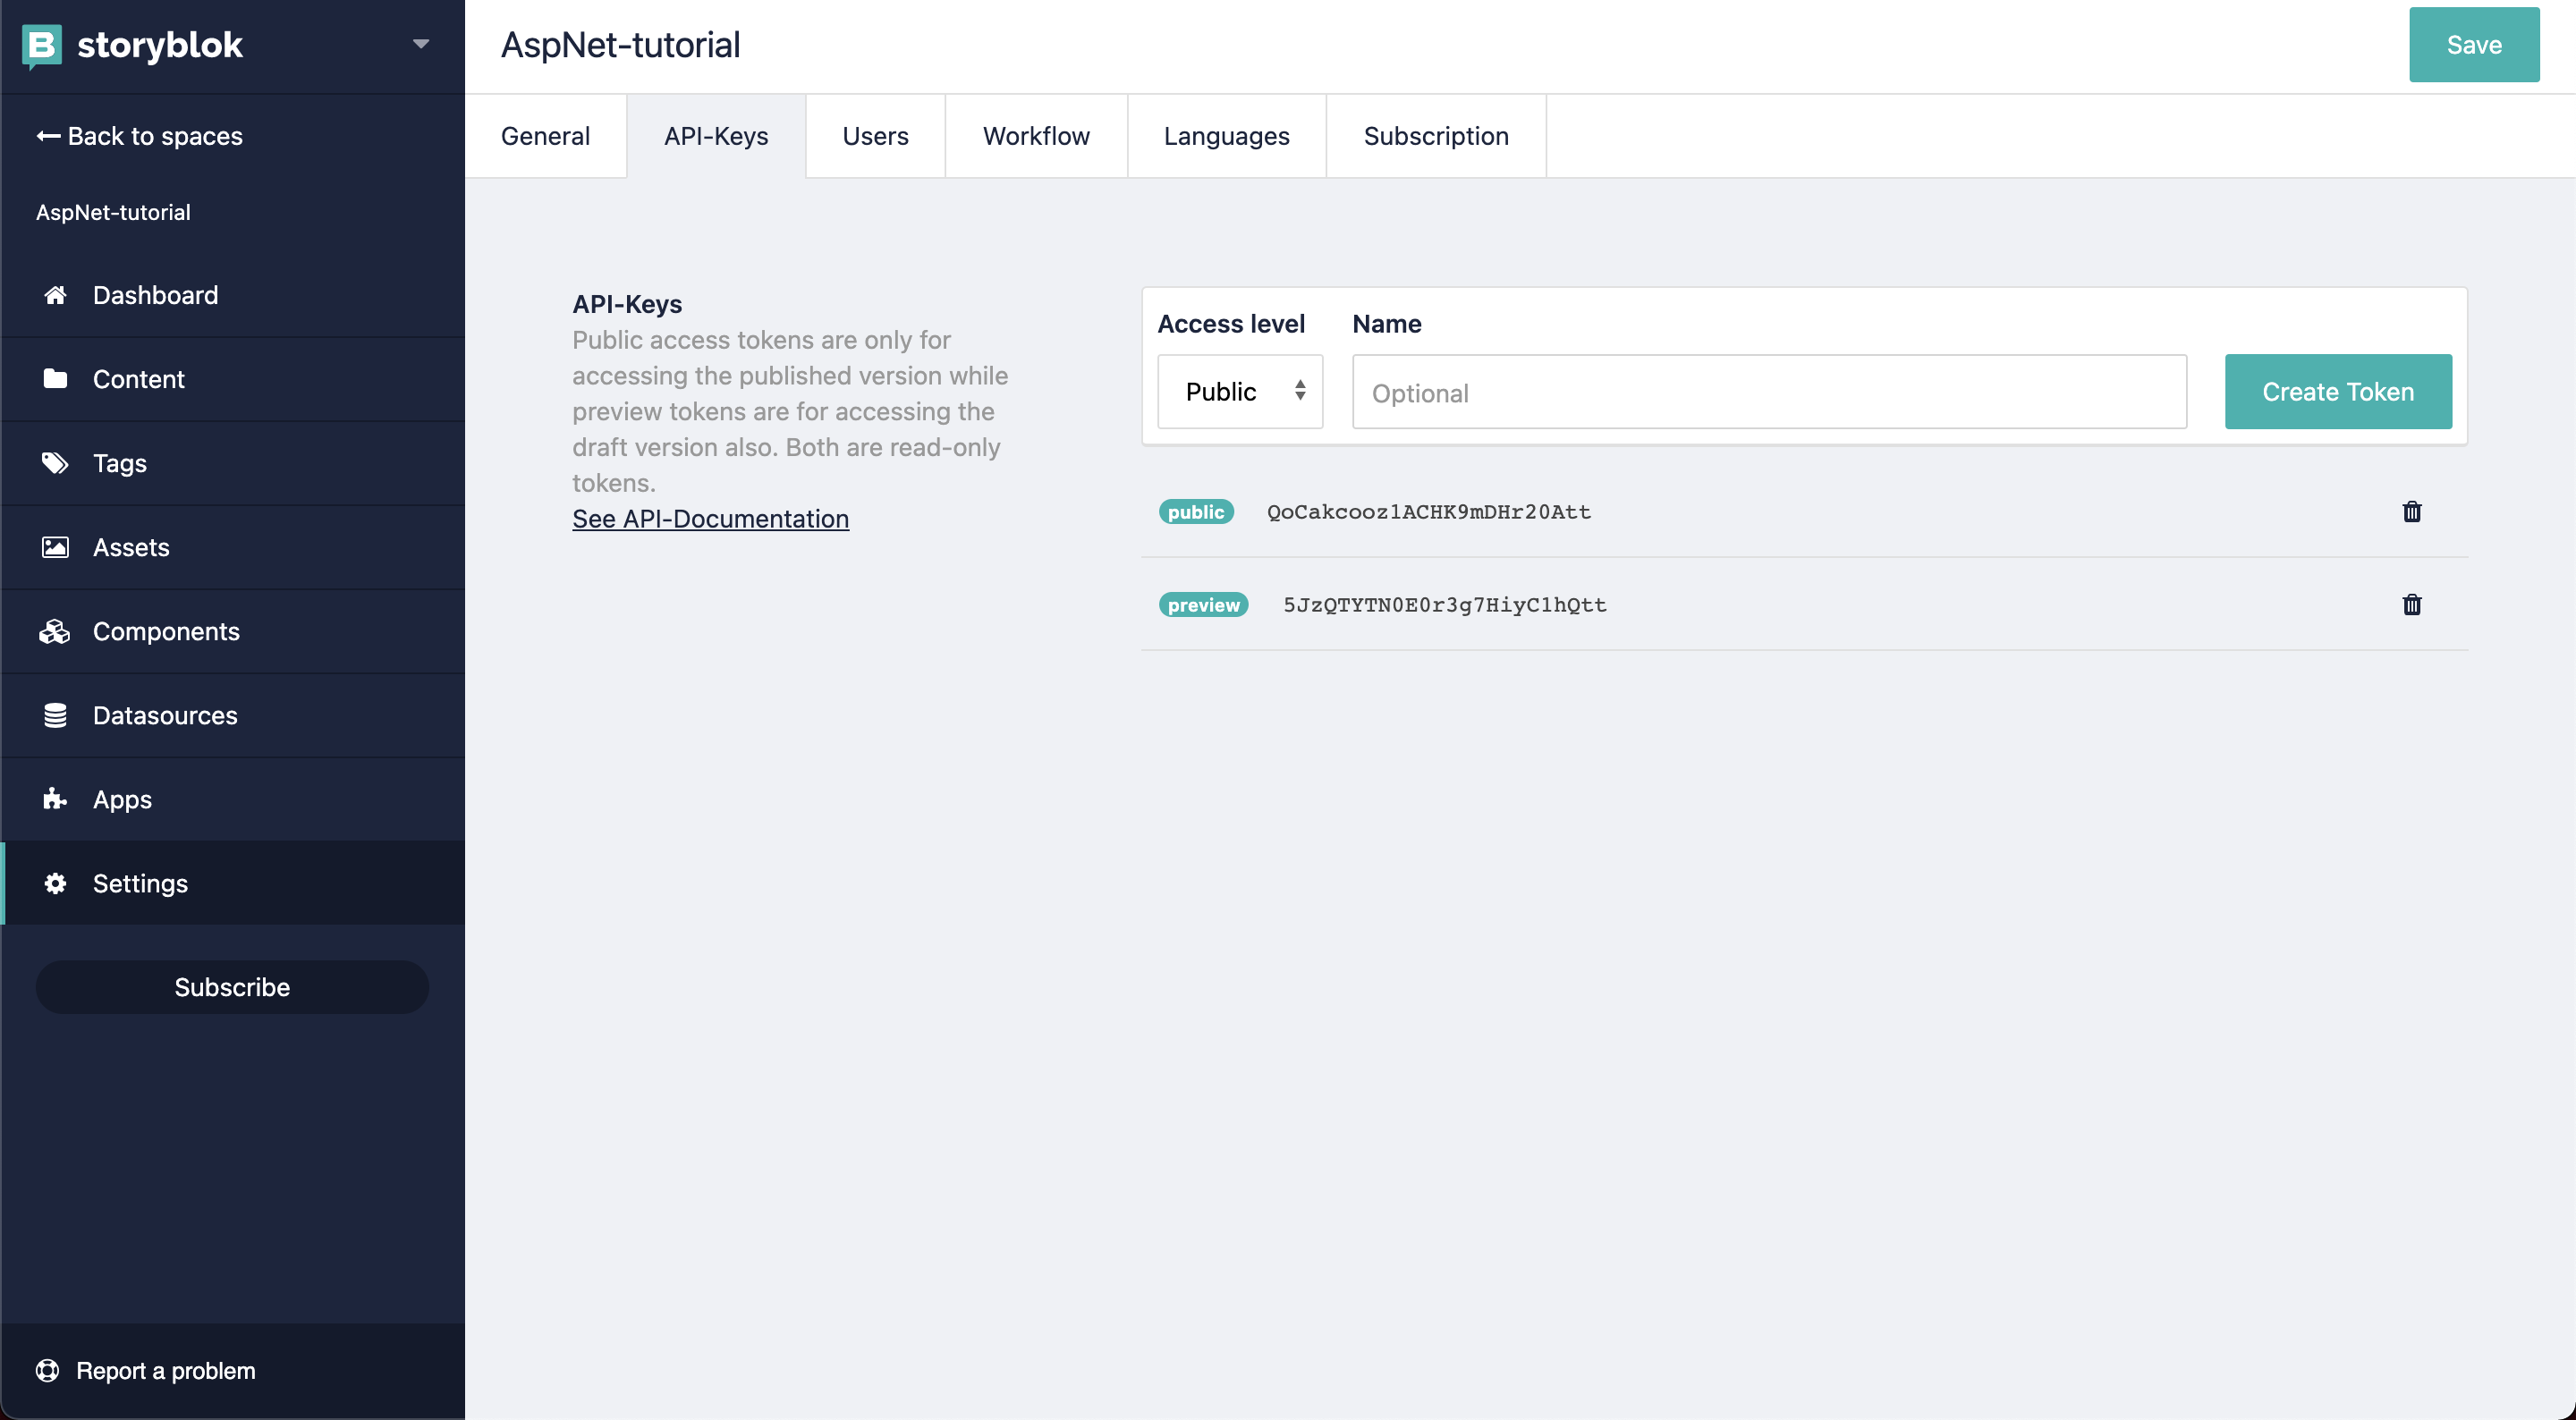Viewport: 2576px width, 1420px height.
Task: Click the Apps puzzle piece icon
Action: [x=55, y=799]
